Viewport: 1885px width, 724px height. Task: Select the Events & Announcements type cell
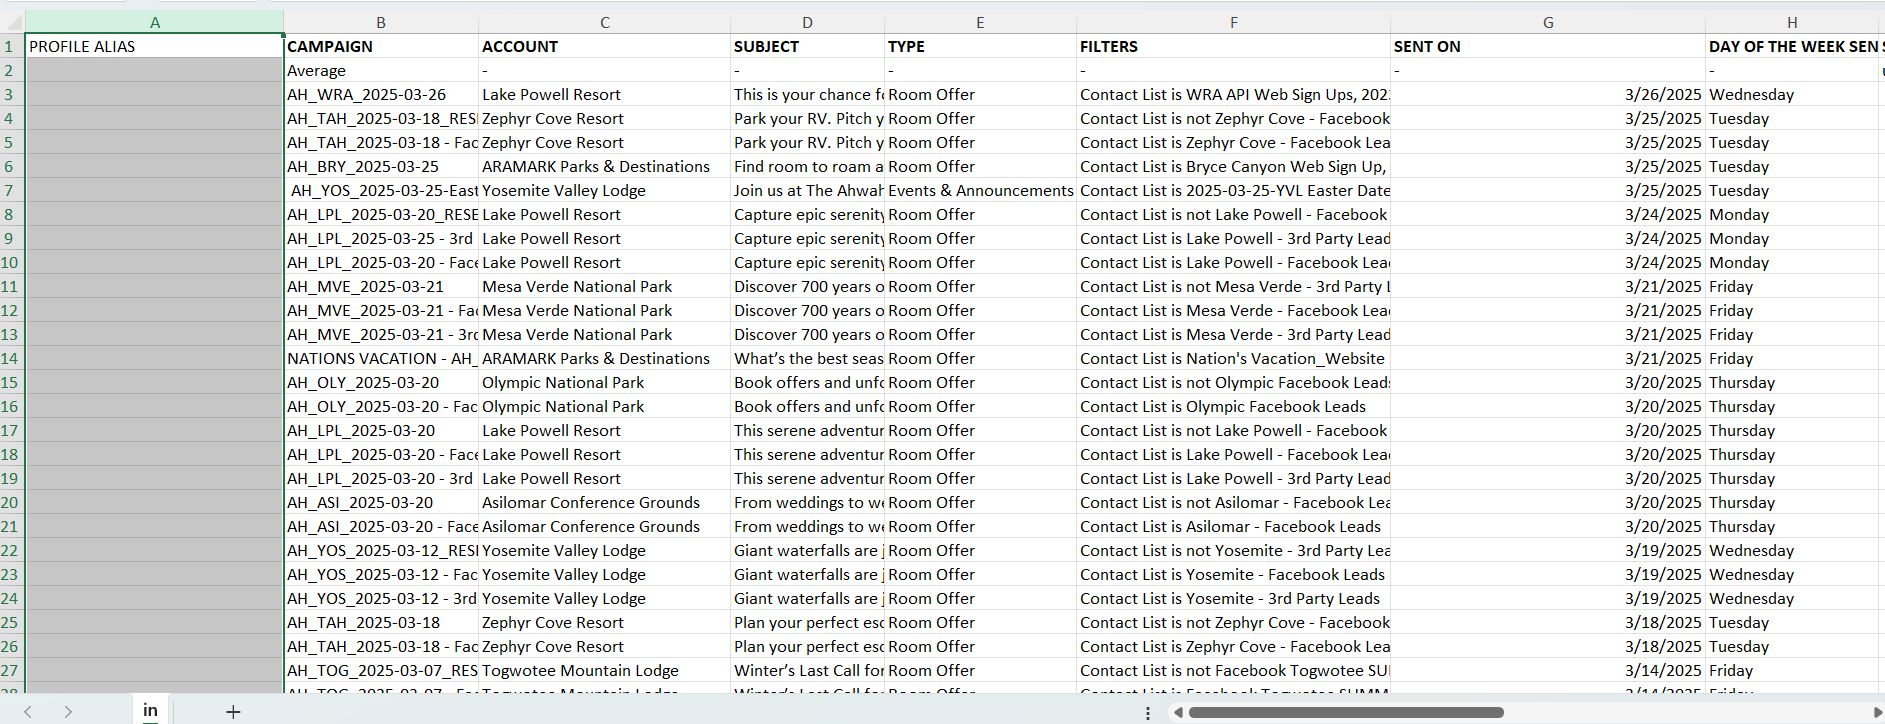(x=980, y=190)
